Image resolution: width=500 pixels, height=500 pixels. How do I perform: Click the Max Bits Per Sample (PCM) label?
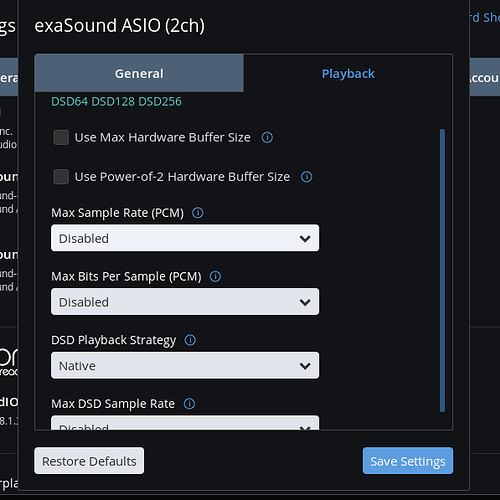point(126,276)
